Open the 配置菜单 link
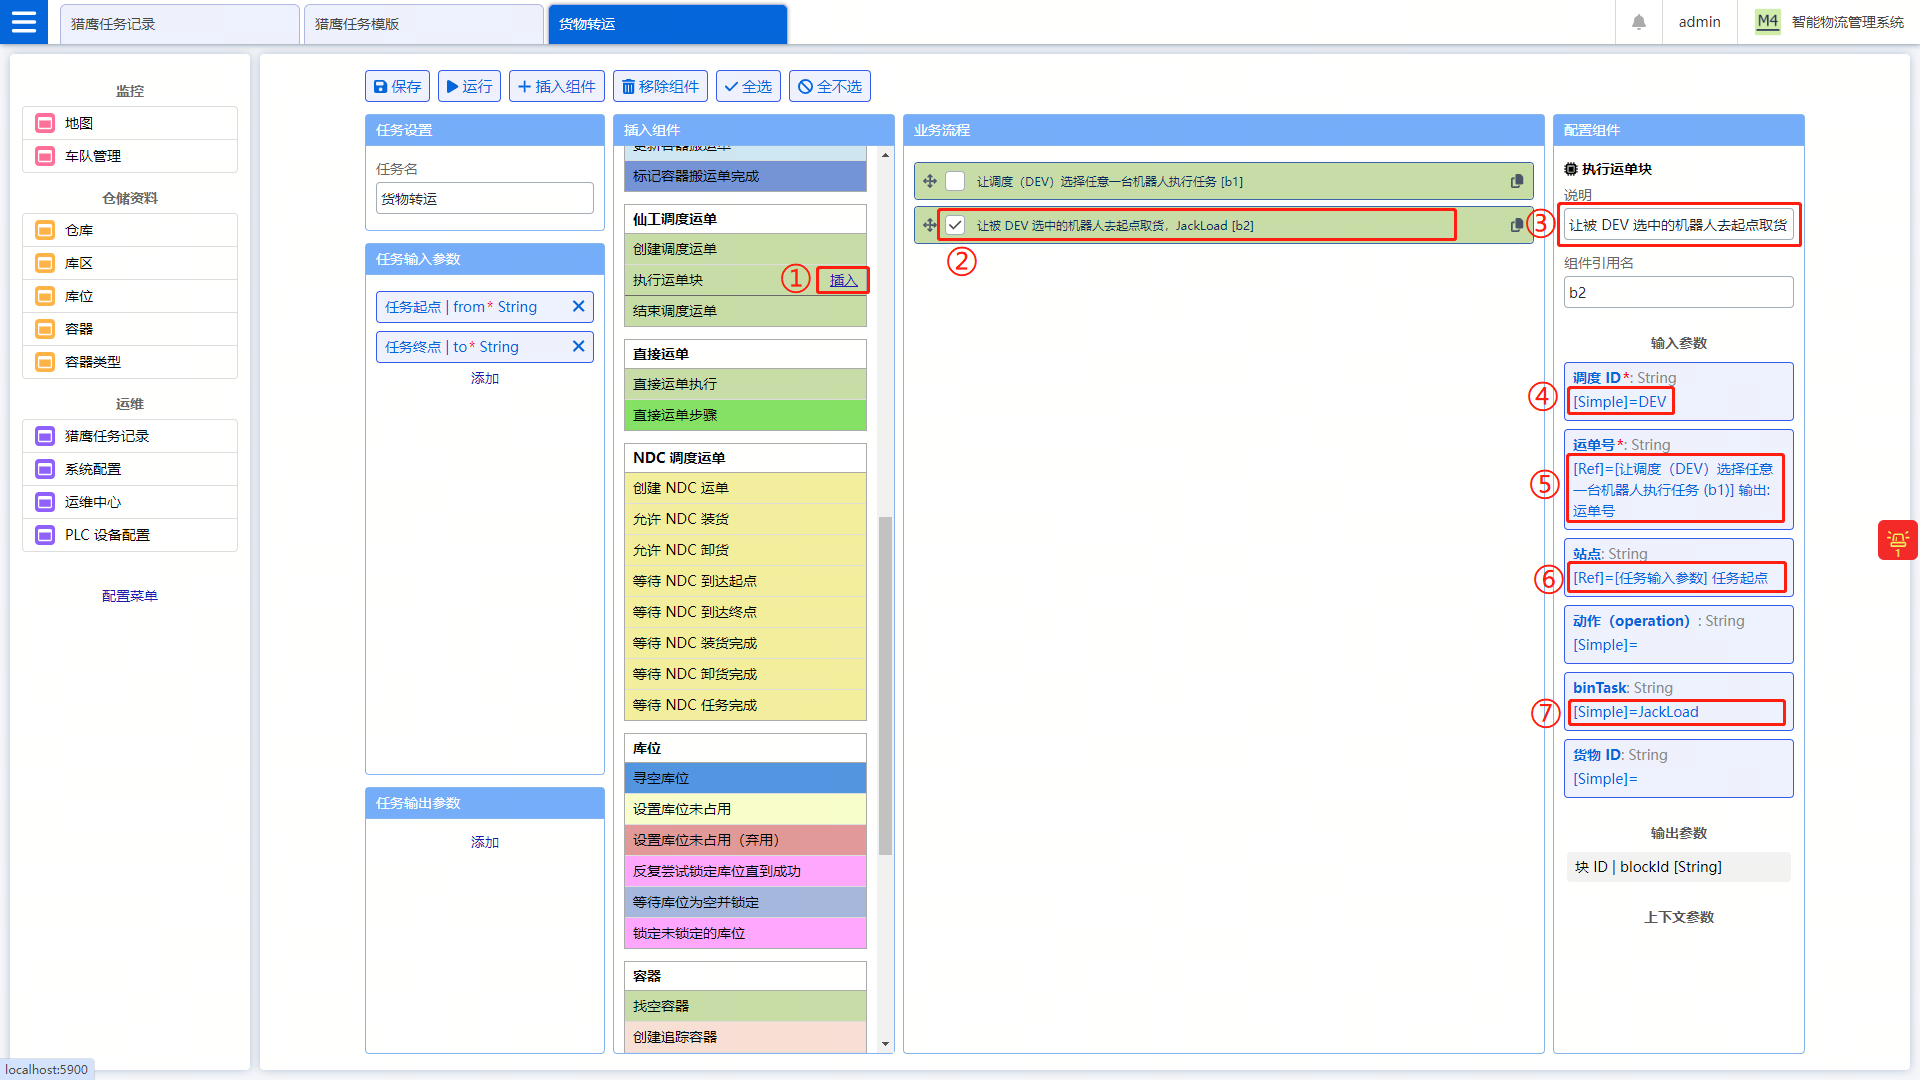The image size is (1920, 1080). (x=130, y=596)
